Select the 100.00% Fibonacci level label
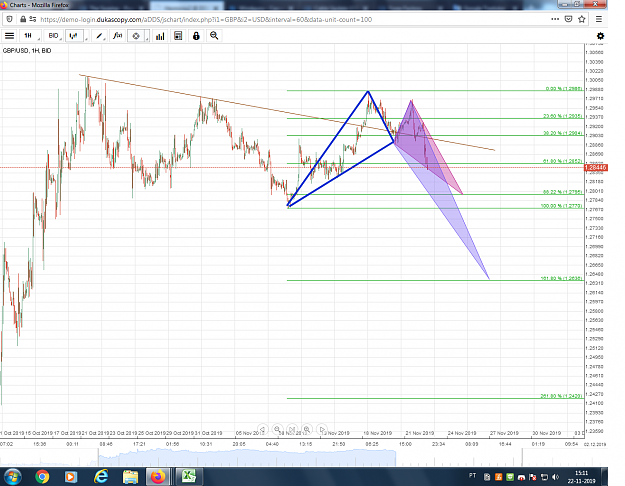625x486 pixels. pyautogui.click(x=561, y=206)
